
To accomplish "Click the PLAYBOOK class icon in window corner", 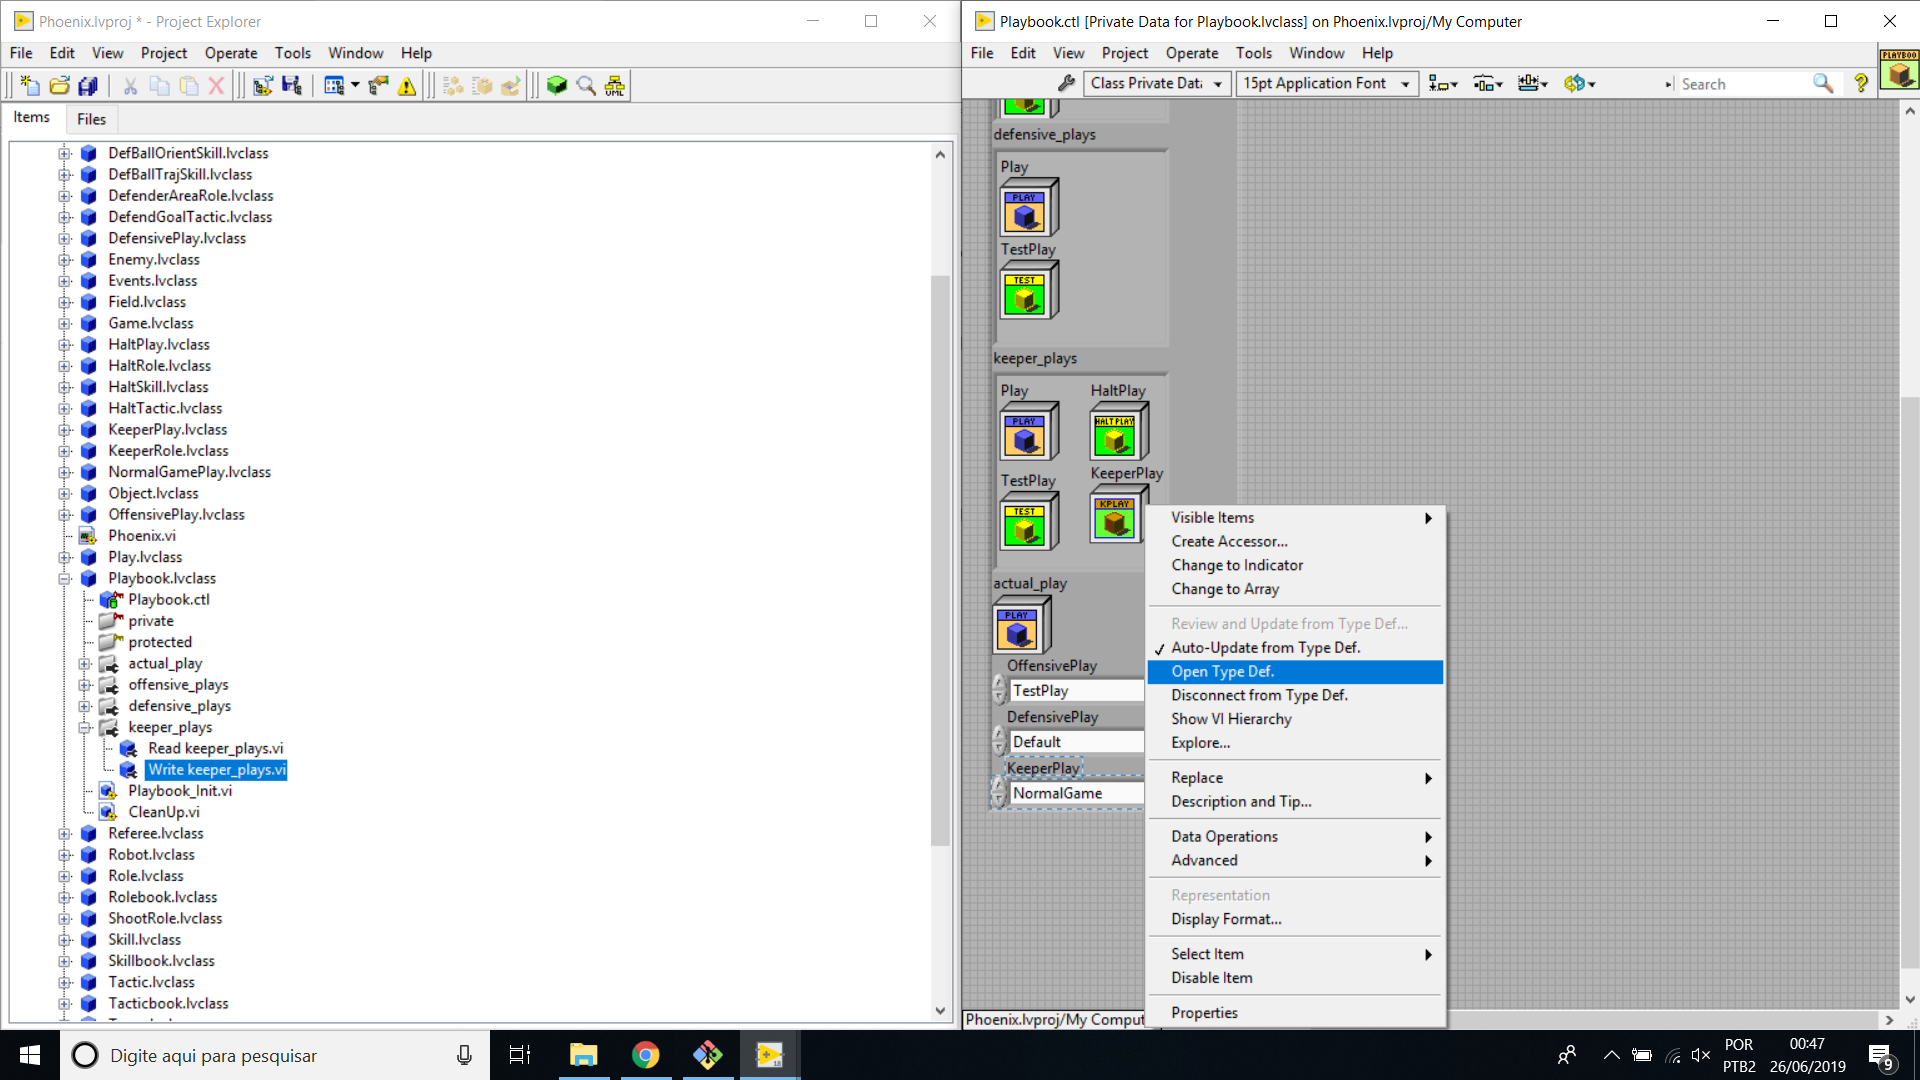I will (x=1899, y=69).
